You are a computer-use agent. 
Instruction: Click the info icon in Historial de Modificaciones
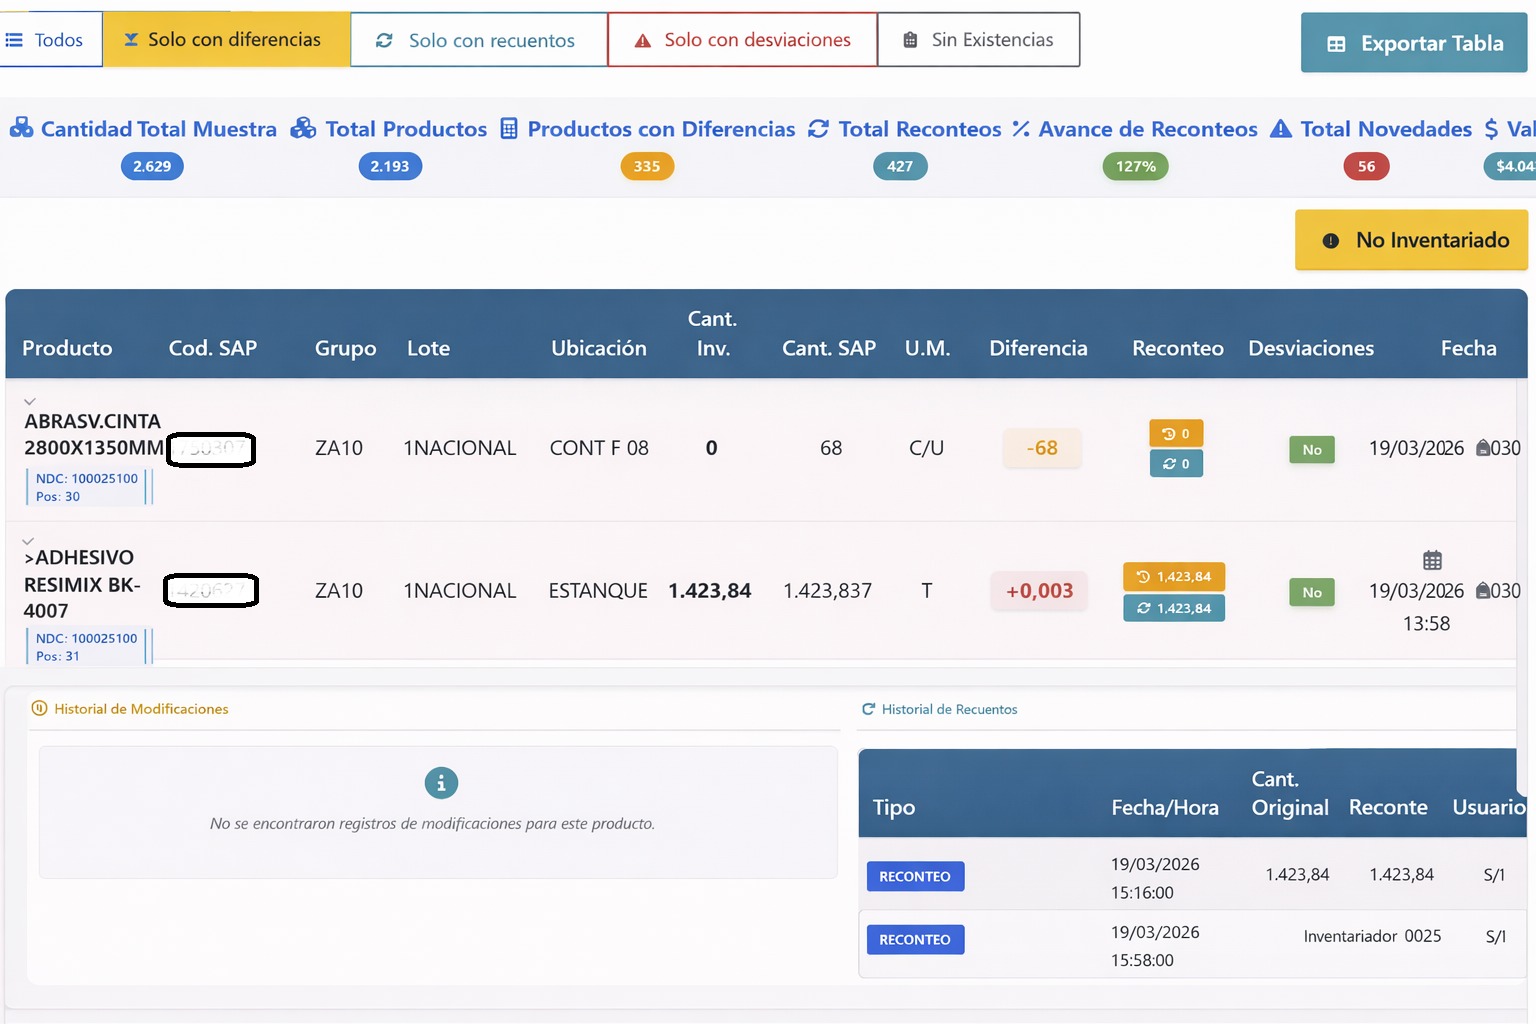441,783
